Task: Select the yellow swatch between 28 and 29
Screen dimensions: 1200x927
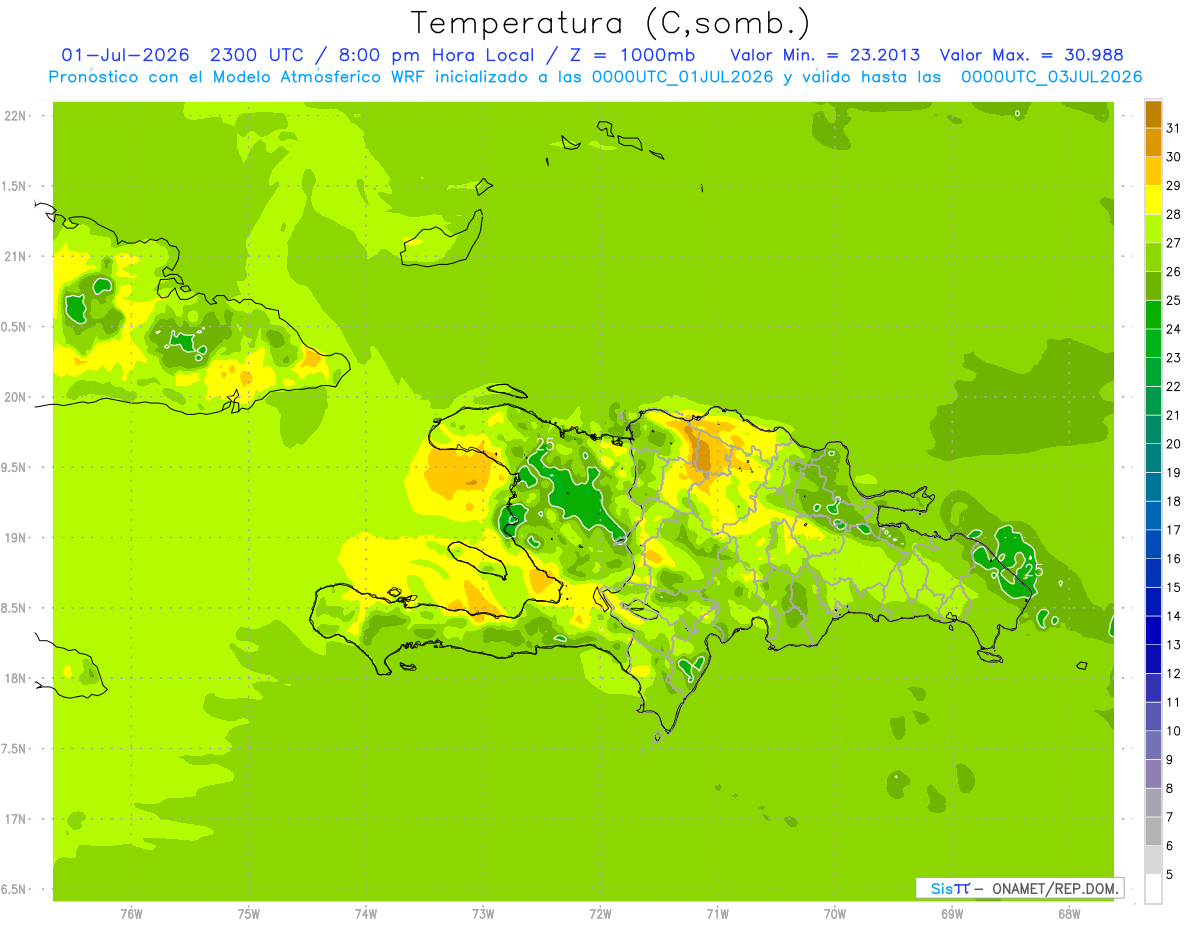Action: (1153, 200)
